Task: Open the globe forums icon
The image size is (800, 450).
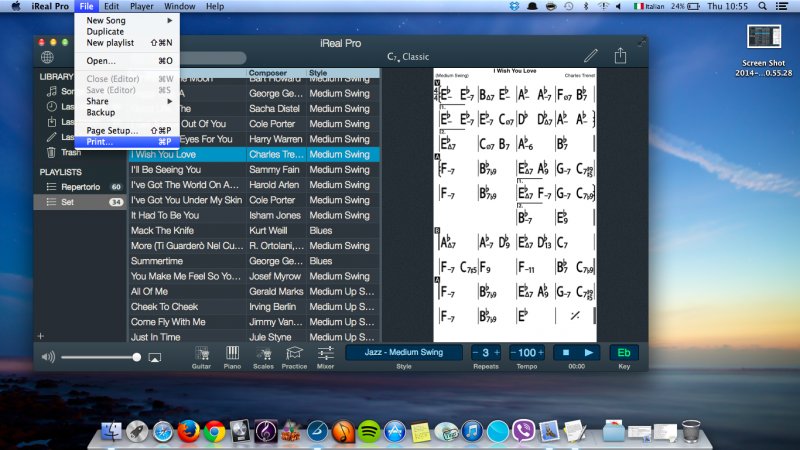Action: 47,57
